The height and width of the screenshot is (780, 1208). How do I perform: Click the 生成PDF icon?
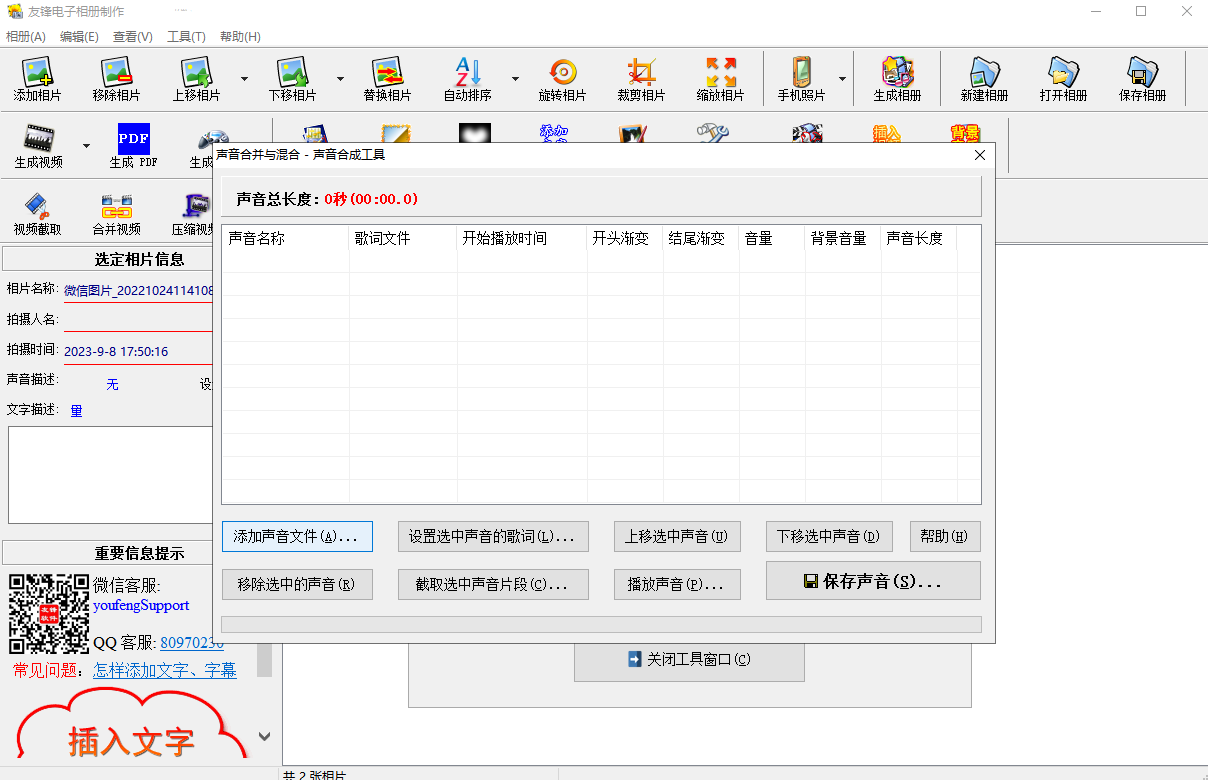[133, 146]
